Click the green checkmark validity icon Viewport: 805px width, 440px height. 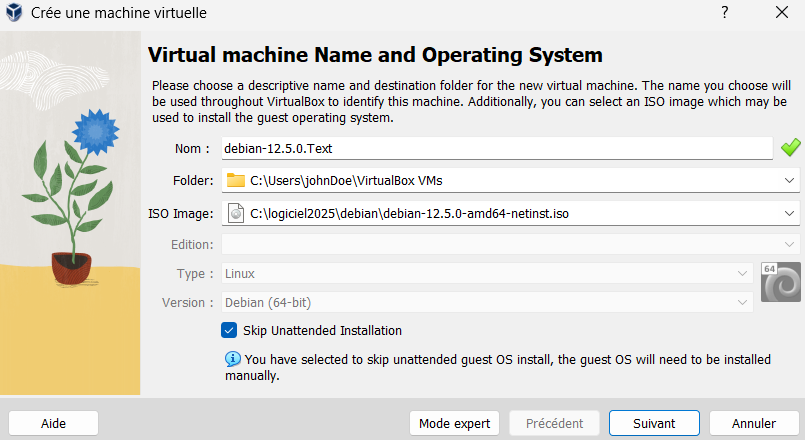[790, 148]
